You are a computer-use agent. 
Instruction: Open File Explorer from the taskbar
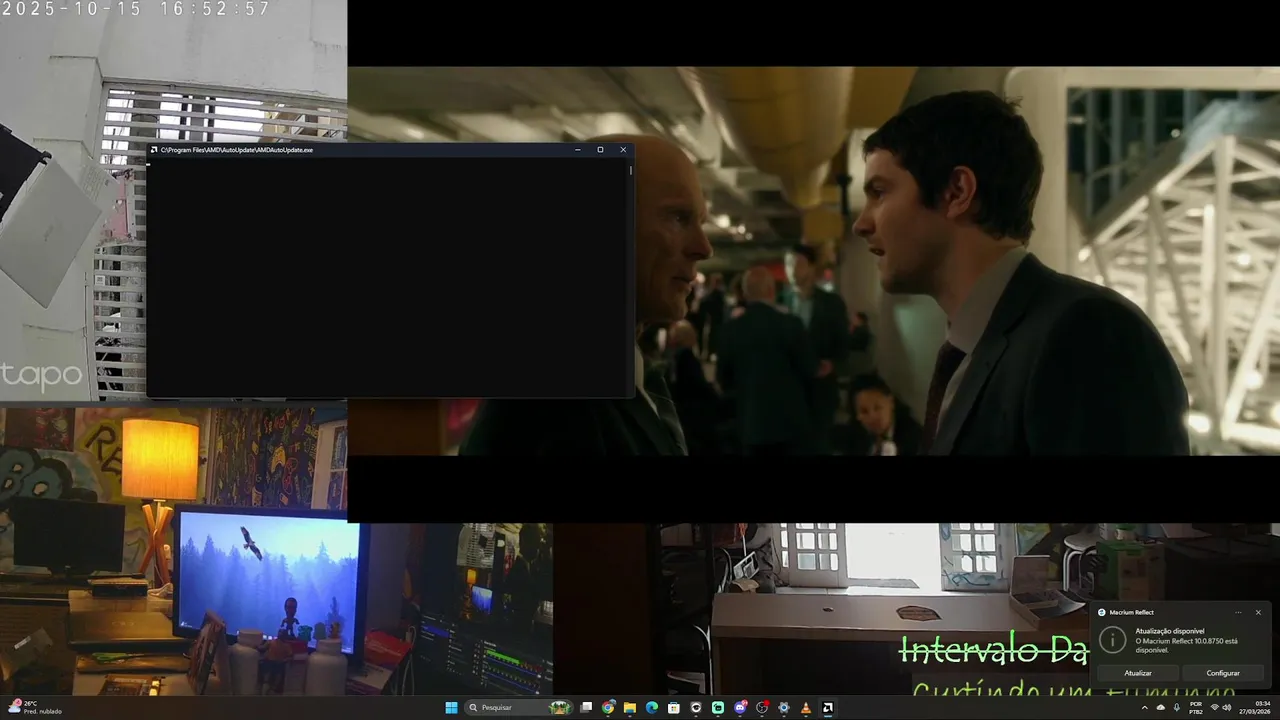coord(630,707)
